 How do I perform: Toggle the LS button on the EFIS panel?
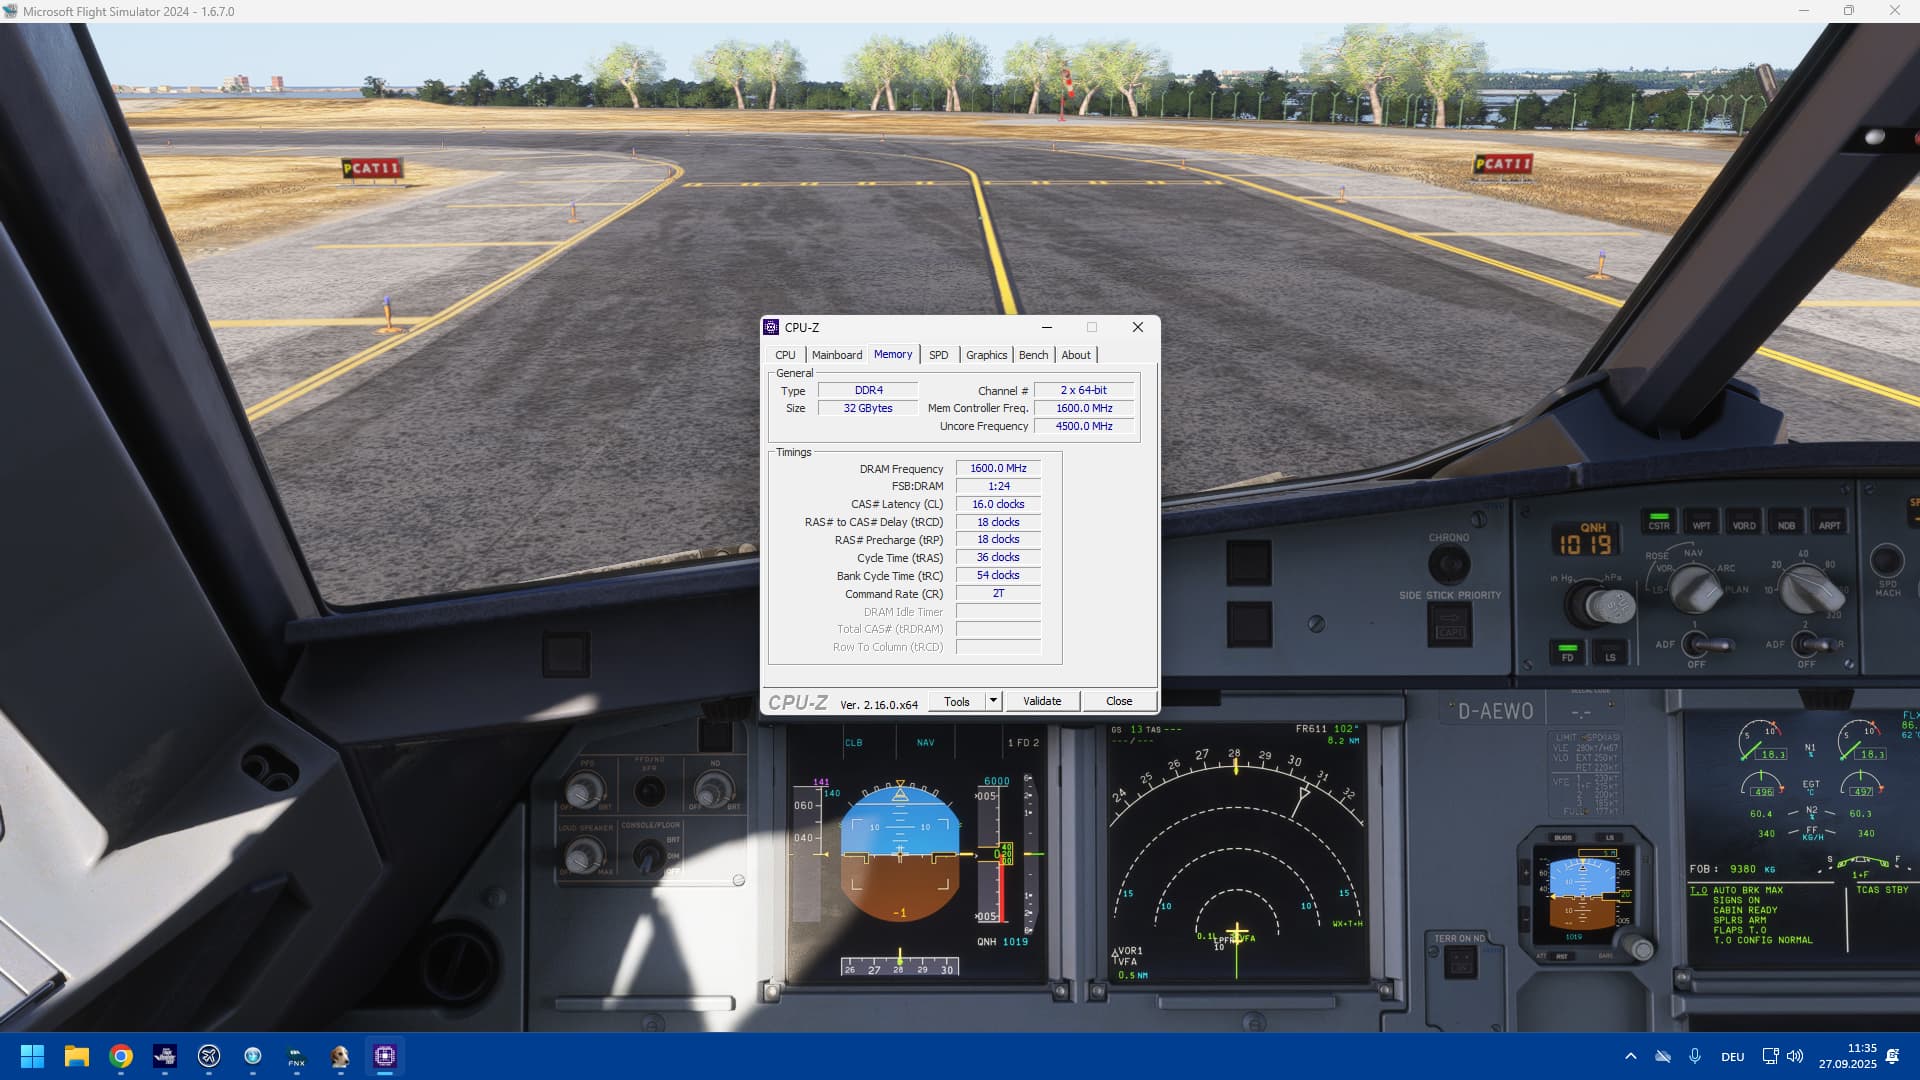[x=1610, y=653]
